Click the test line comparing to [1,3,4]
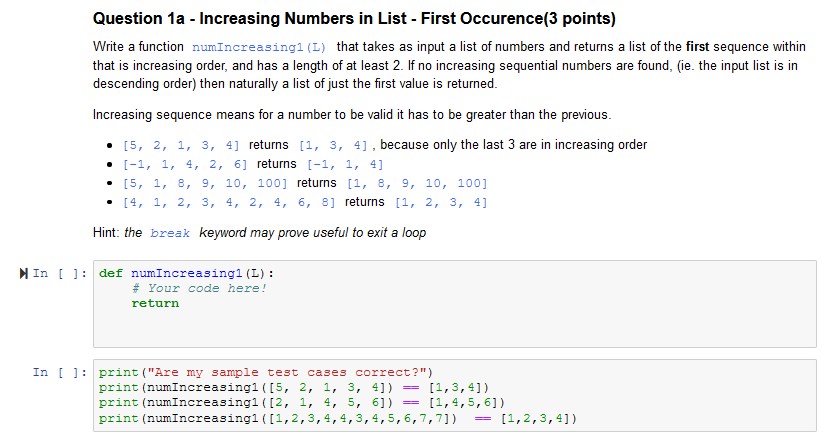Image resolution: width=827 pixels, height=438 pixels. click(294, 388)
